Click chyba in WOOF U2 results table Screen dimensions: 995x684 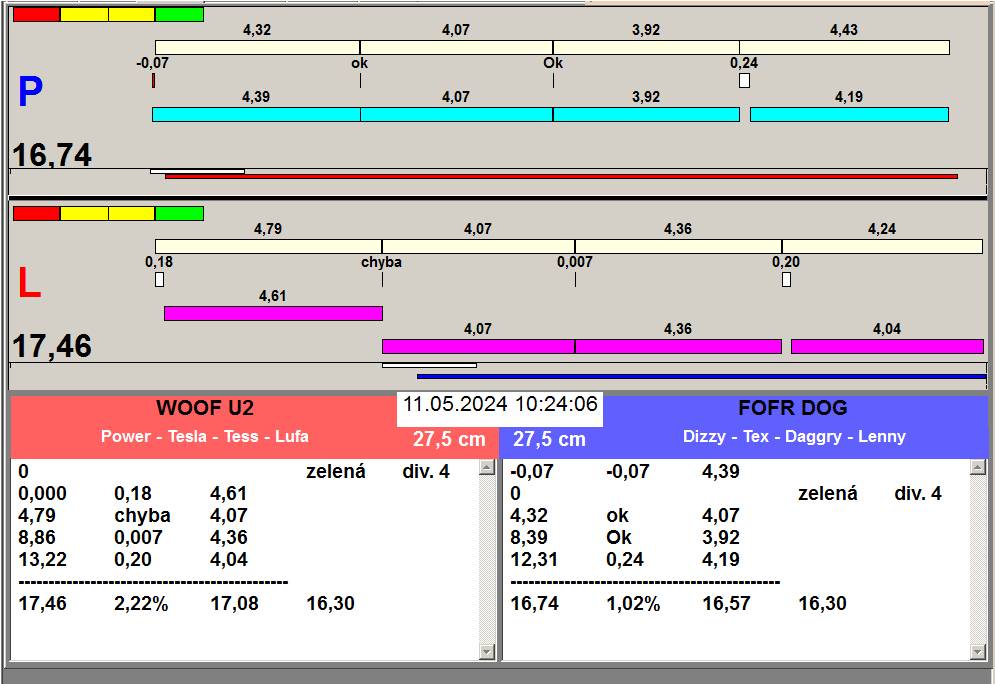click(x=142, y=515)
